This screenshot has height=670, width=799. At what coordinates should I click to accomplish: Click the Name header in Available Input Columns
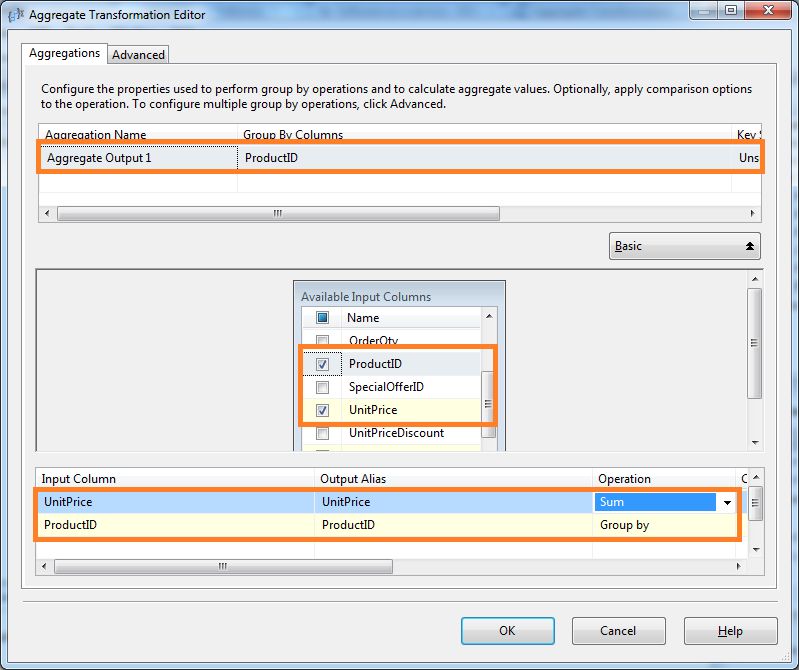click(x=411, y=317)
